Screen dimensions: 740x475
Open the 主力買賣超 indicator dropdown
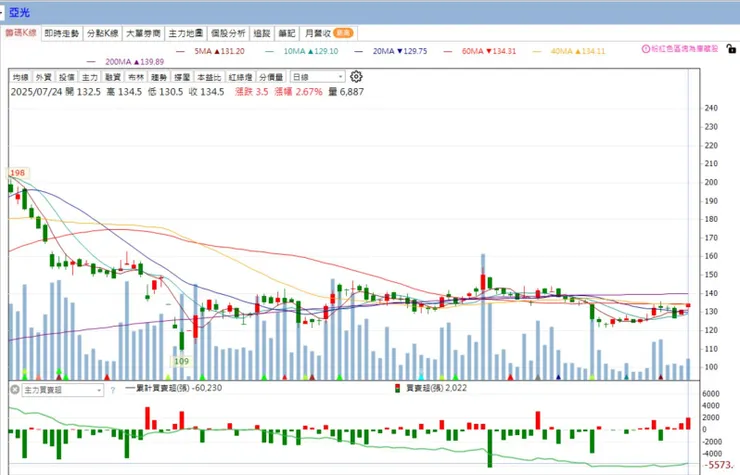63,390
